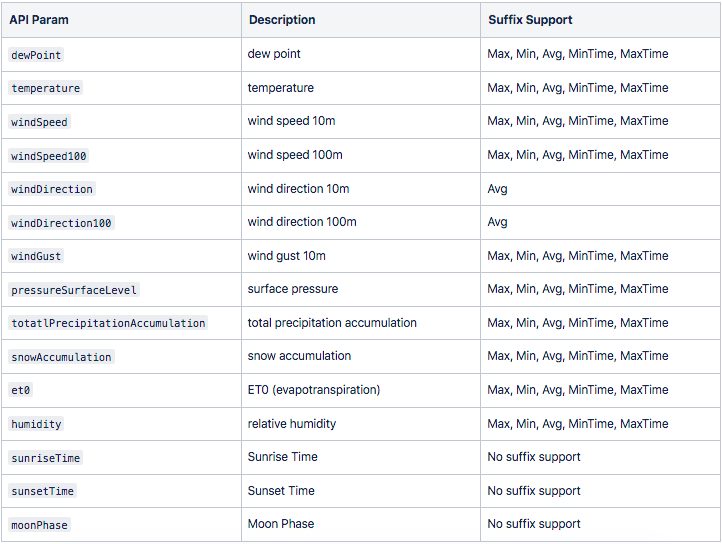Select the windDirection code tag
722x544 pixels.
point(52,189)
